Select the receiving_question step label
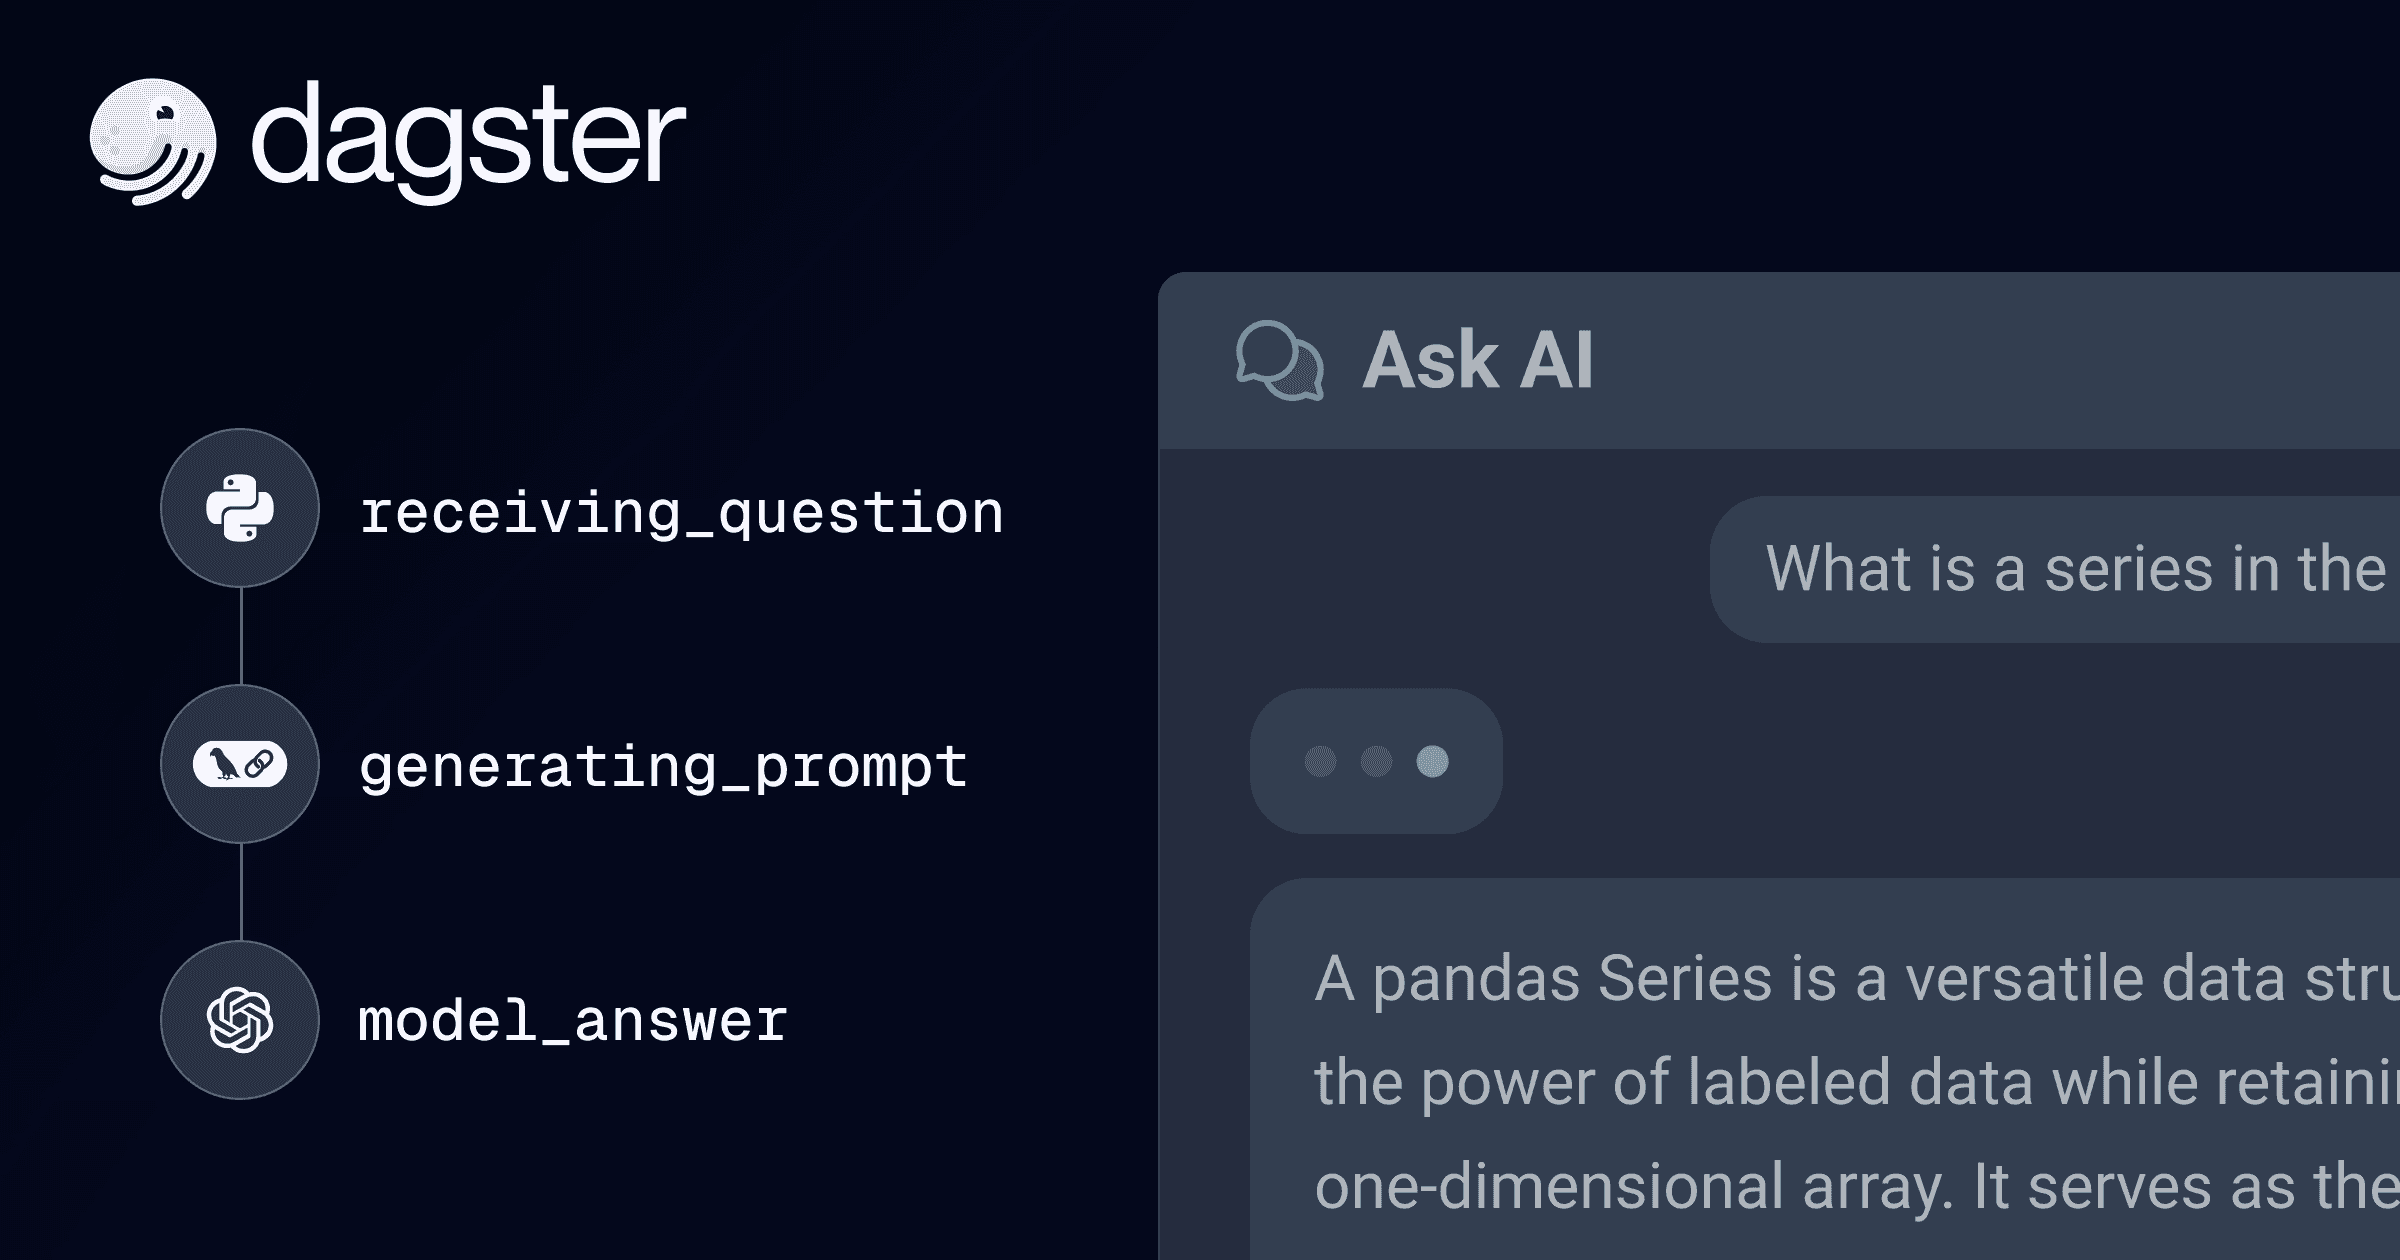Viewport: 2400px width, 1260px height. [x=681, y=513]
